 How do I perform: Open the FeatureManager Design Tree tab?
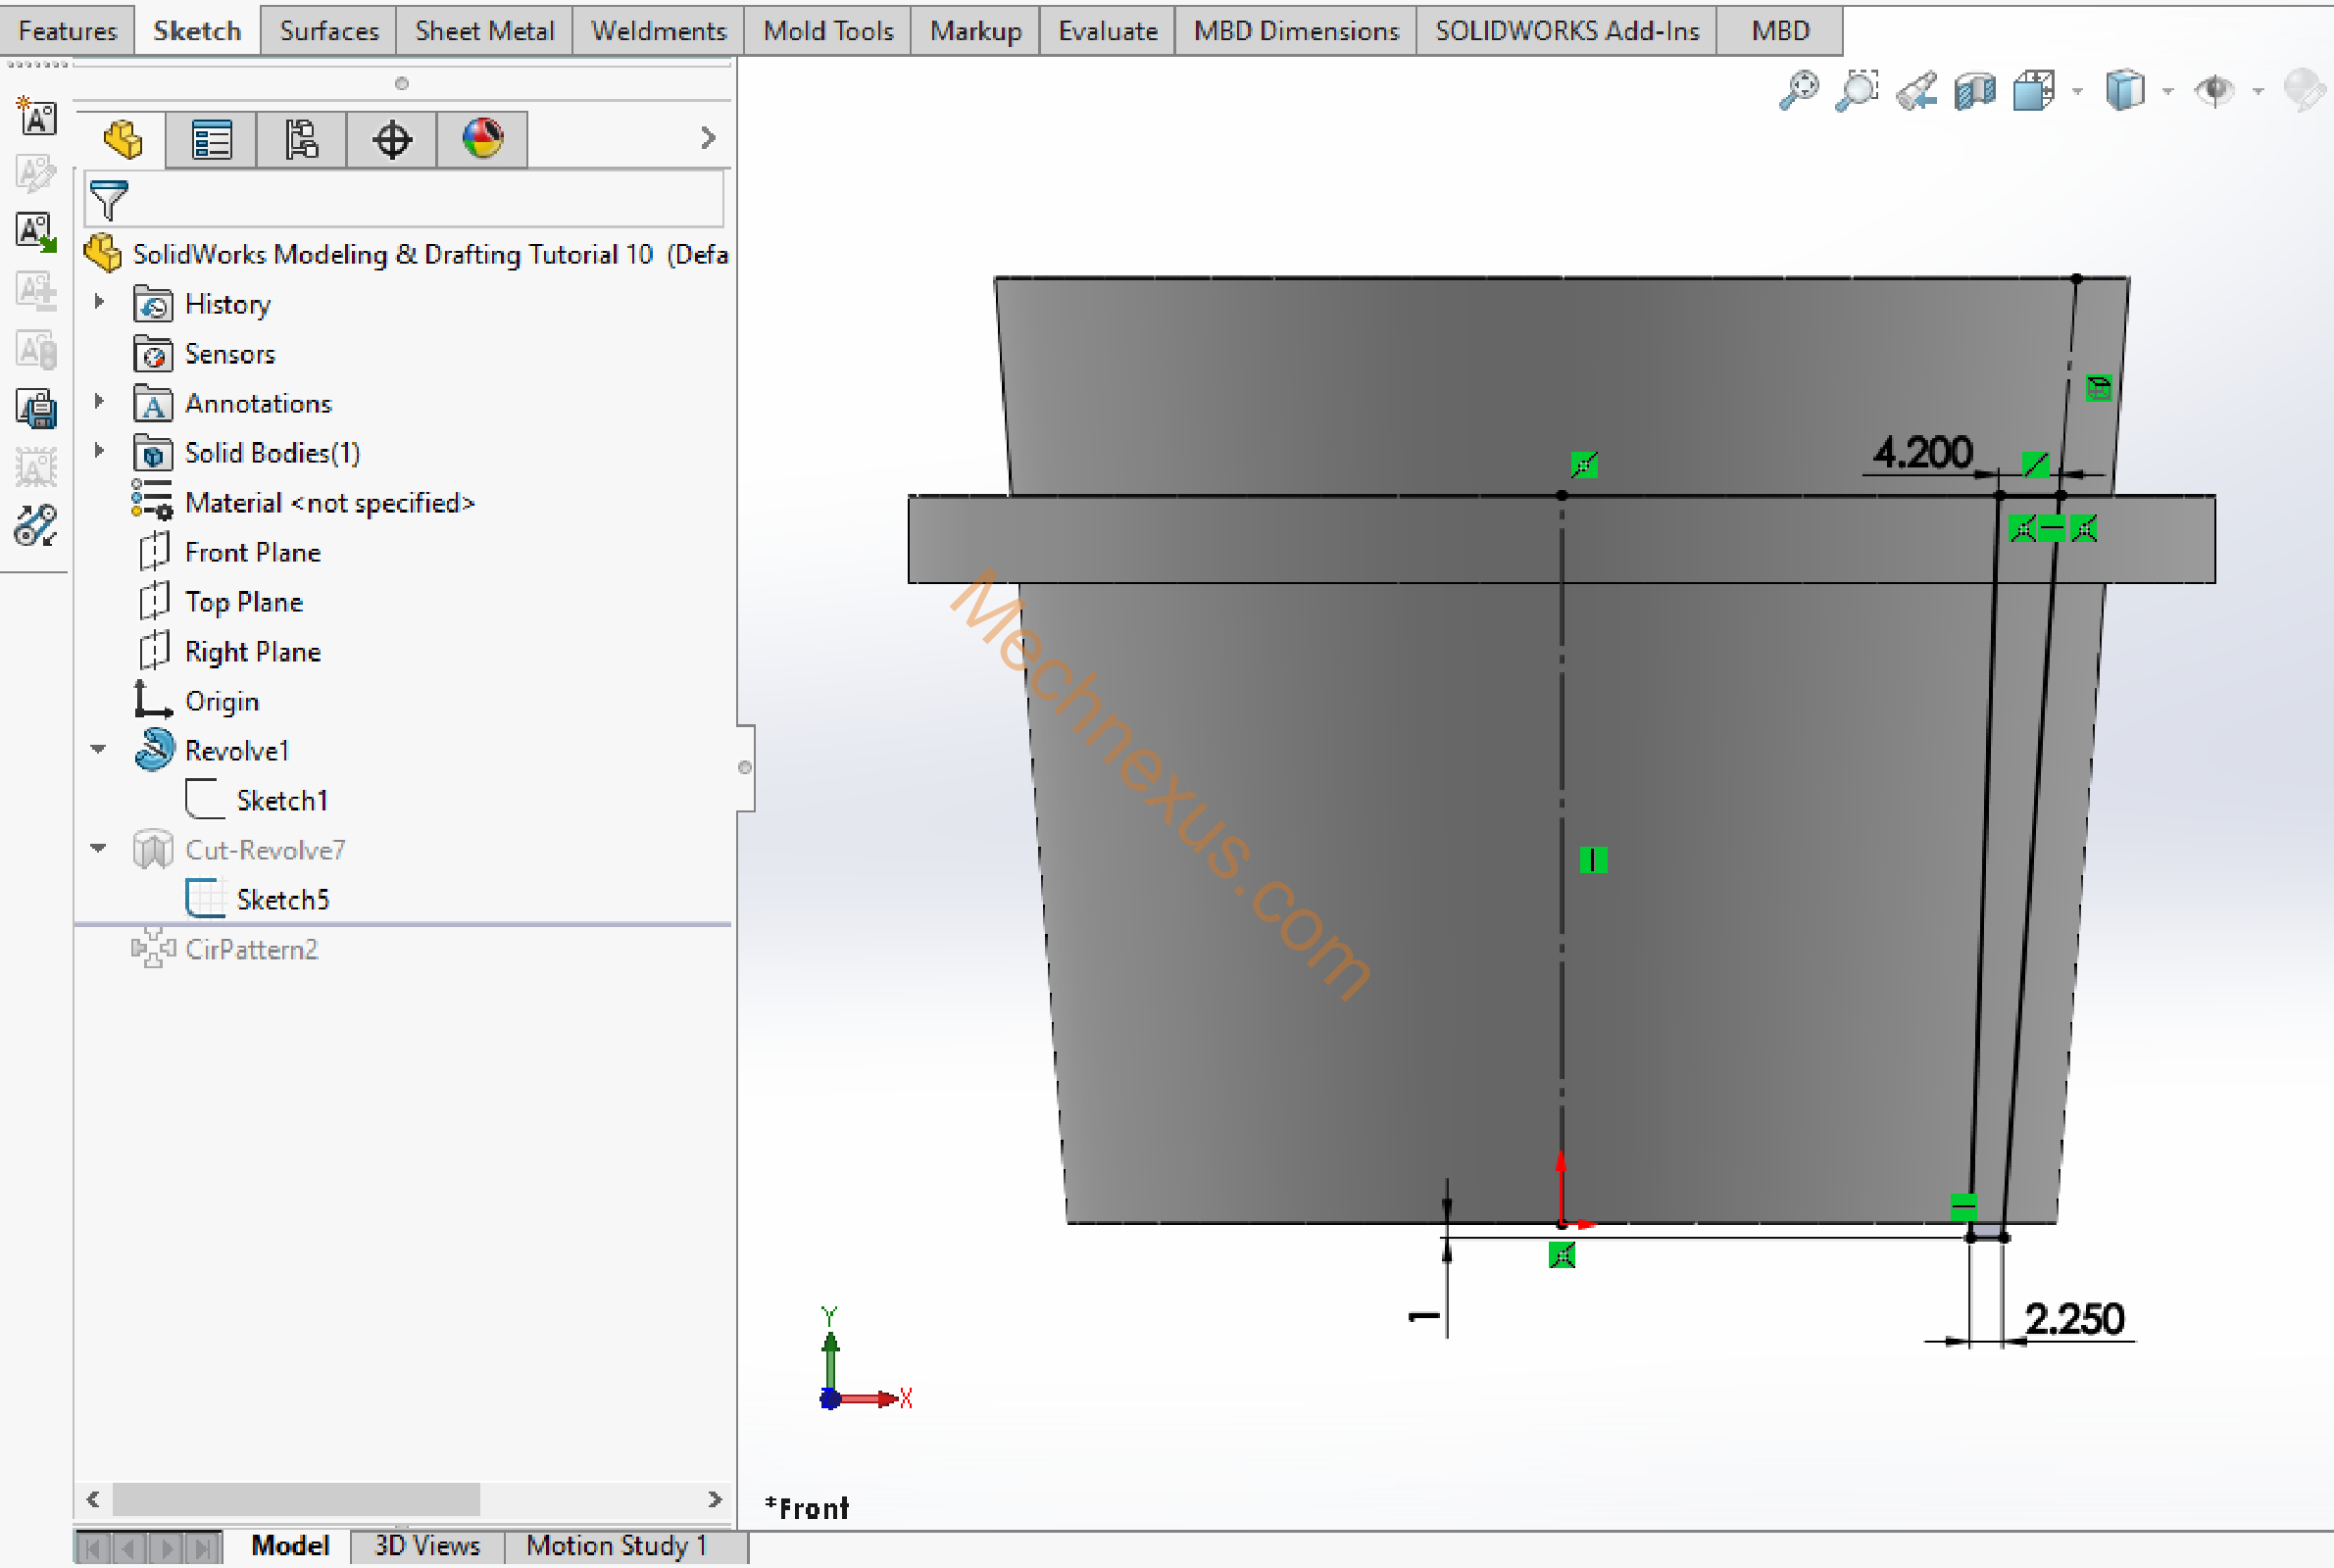[x=123, y=139]
